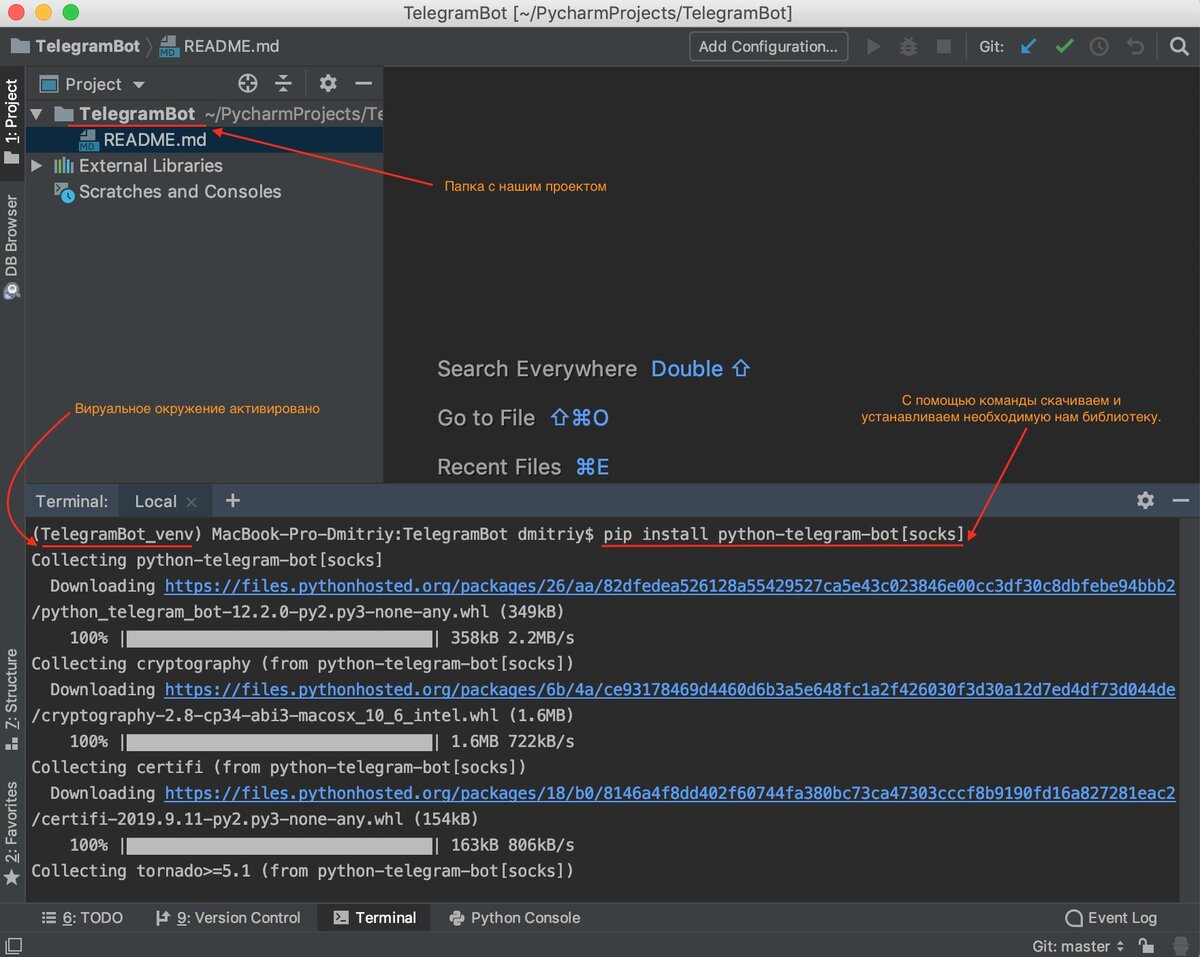1200x957 pixels.
Task: Switch to the Local terminal tab
Action: point(155,501)
